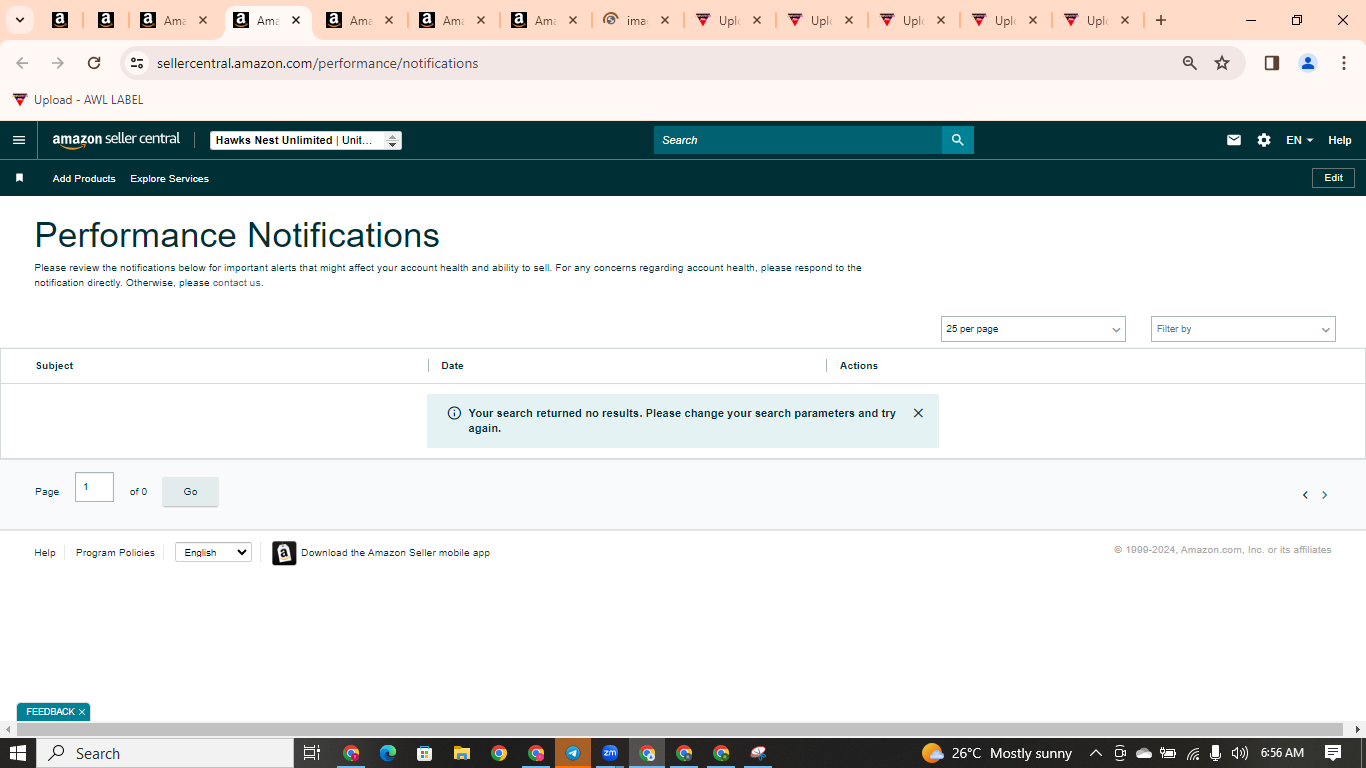The width and height of the screenshot is (1366, 768).
Task: Open the Seller Central hamburger menu
Action: coord(19,140)
